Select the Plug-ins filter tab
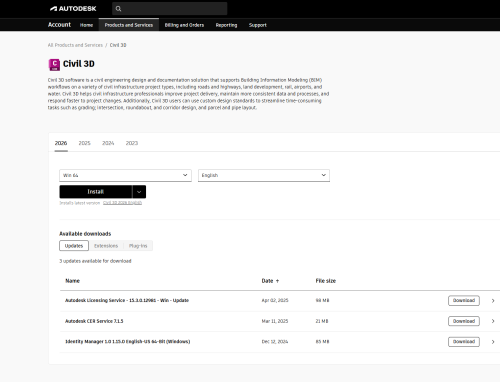Viewport: 500px width, 382px height. pos(138,246)
